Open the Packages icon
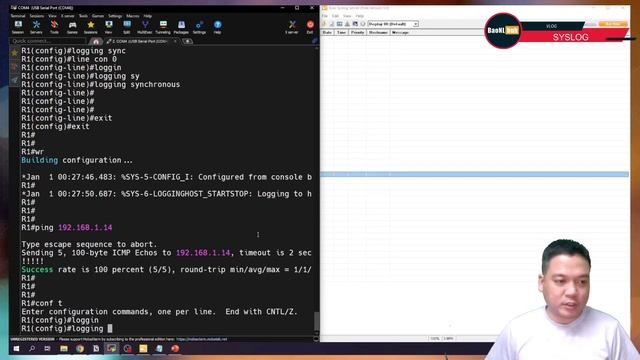Image resolution: width=640 pixels, height=360 pixels. click(x=181, y=27)
